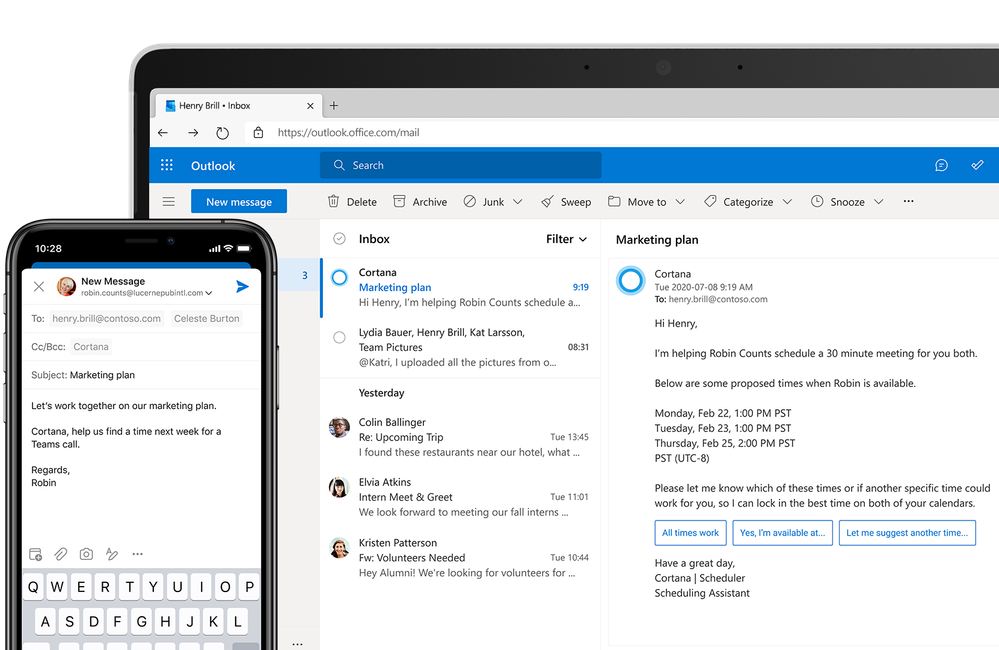The image size is (999, 650).
Task: Click Colin Ballinger's avatar photo
Action: 339,428
